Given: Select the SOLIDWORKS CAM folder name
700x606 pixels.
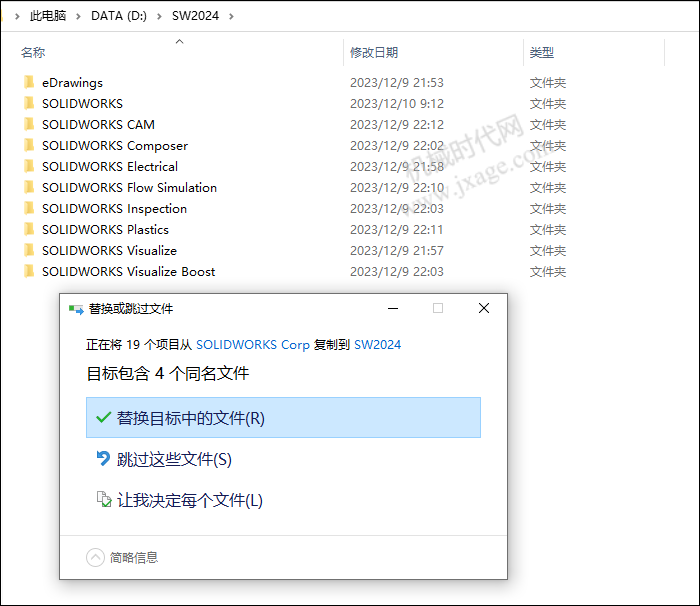Looking at the screenshot, I should (x=98, y=125).
